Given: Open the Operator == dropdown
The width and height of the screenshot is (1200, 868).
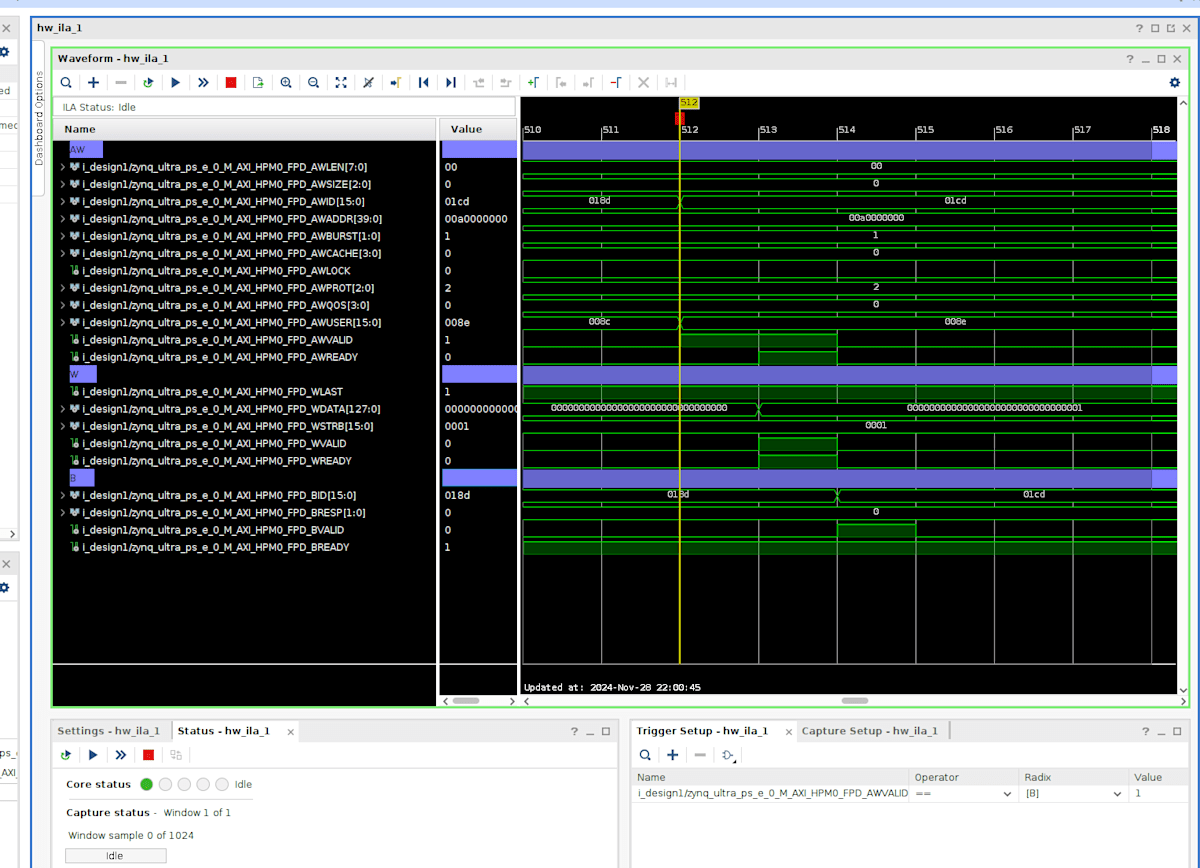Looking at the screenshot, I should [964, 794].
